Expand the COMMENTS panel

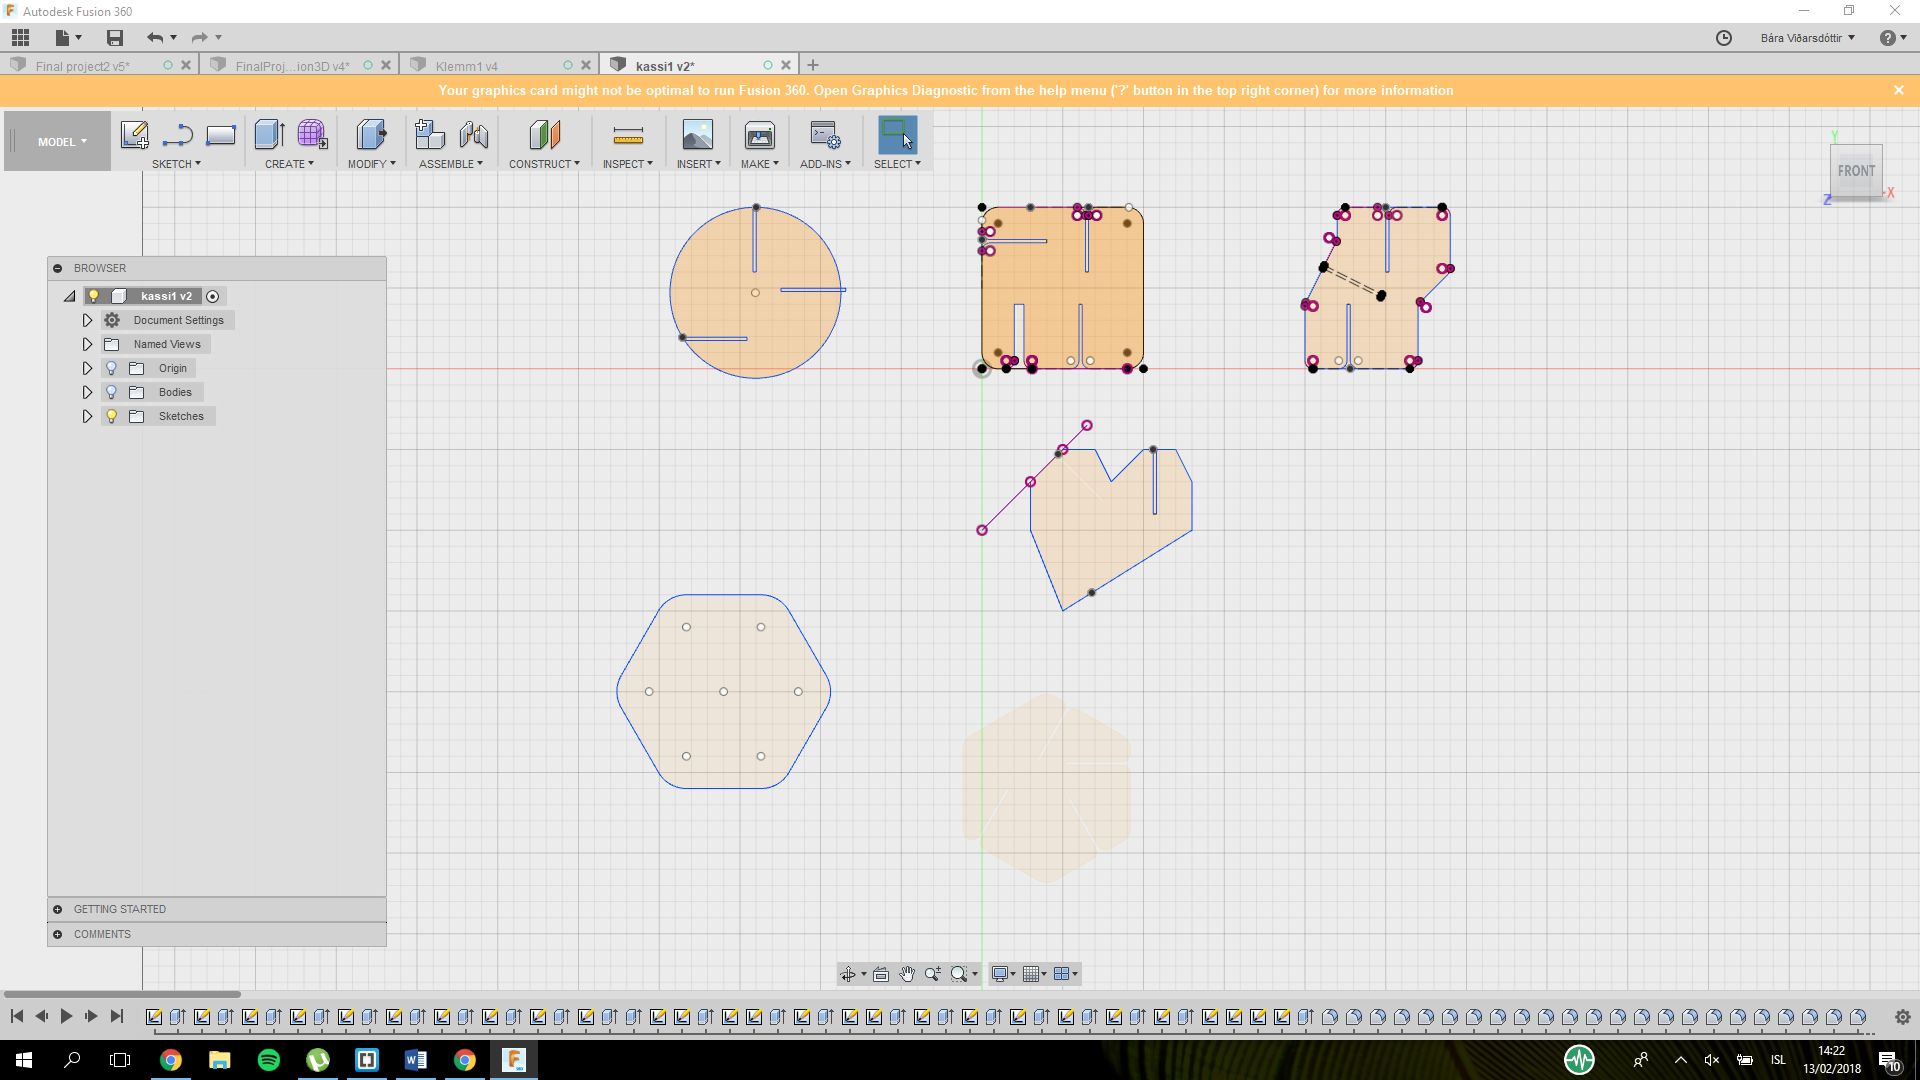pyautogui.click(x=58, y=934)
